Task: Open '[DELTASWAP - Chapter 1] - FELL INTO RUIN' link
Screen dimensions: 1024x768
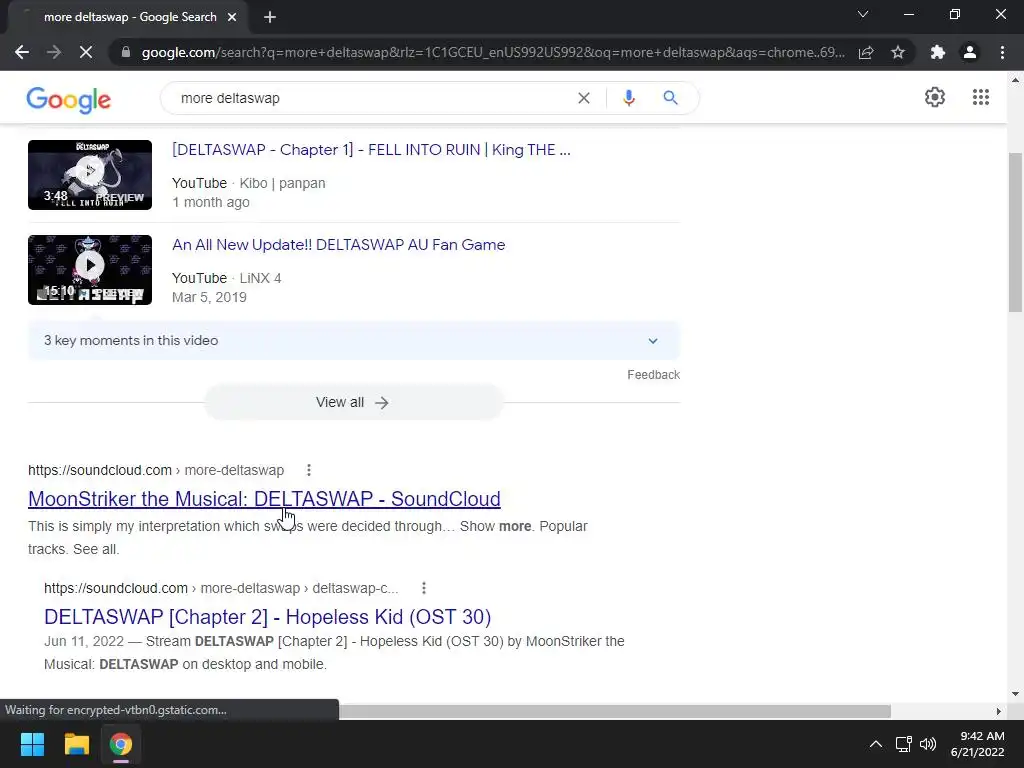Action: tap(371, 150)
